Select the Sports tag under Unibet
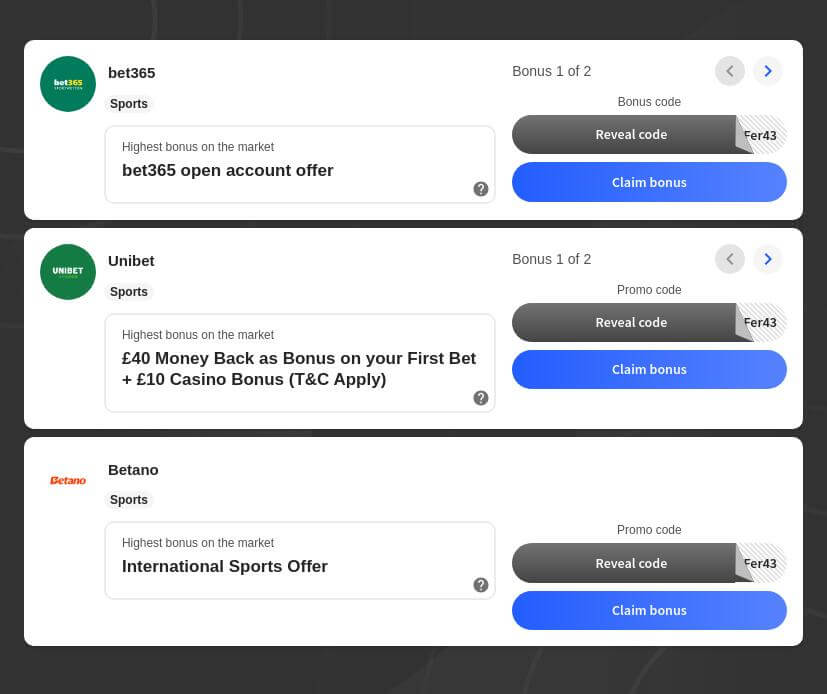The width and height of the screenshot is (827, 694). 129,292
